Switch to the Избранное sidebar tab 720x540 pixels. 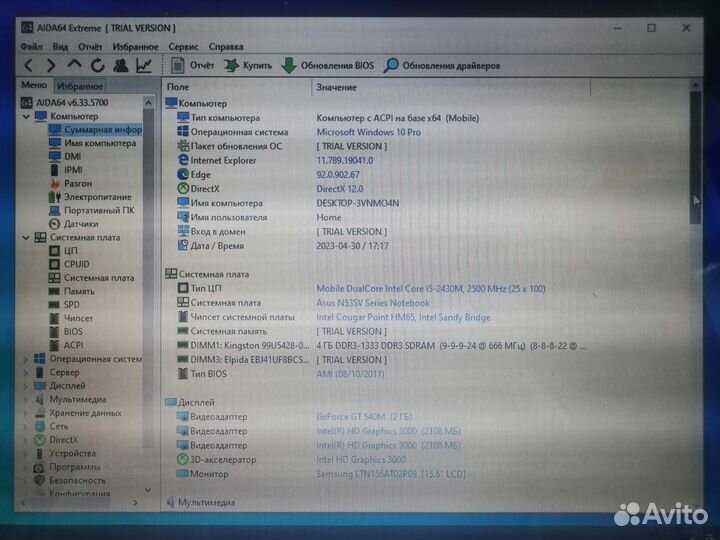(x=80, y=86)
